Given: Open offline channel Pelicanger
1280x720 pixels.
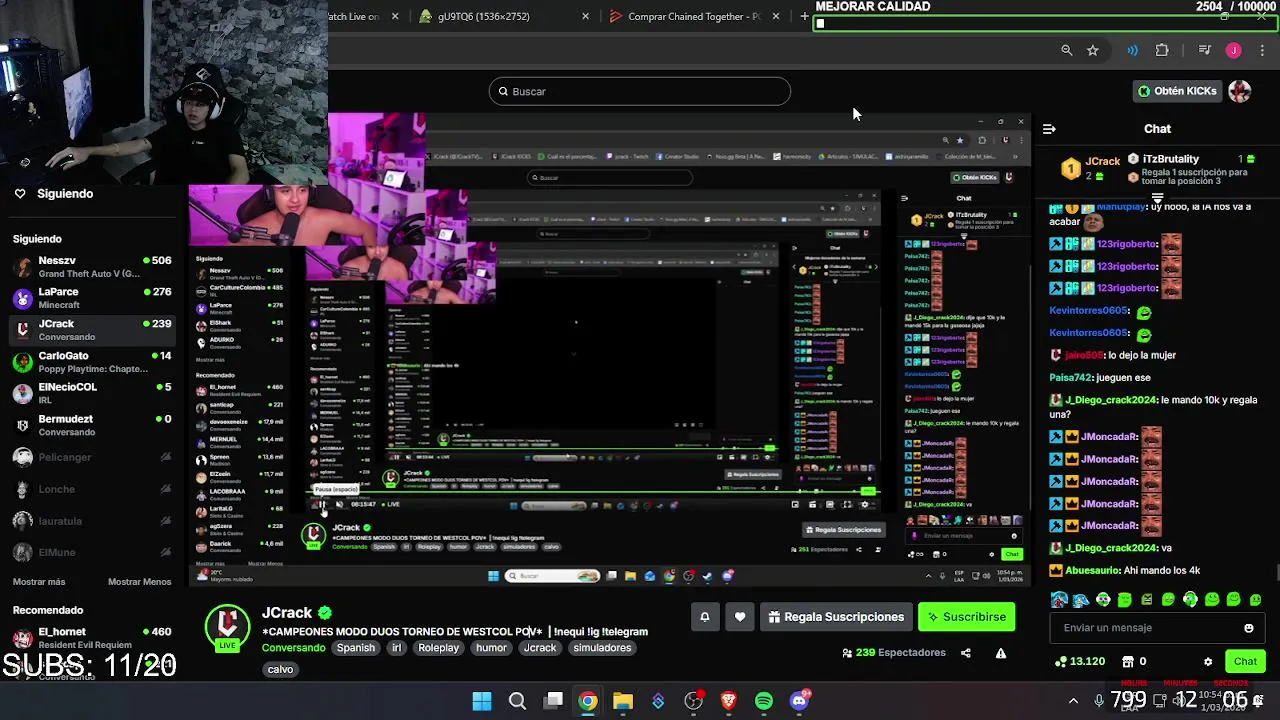Looking at the screenshot, I should click(92, 457).
